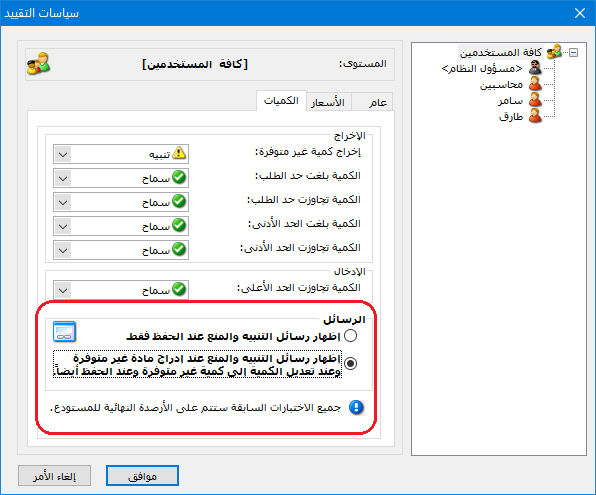Click the سامر user icon
Screen dimensions: 596x495
point(535,100)
